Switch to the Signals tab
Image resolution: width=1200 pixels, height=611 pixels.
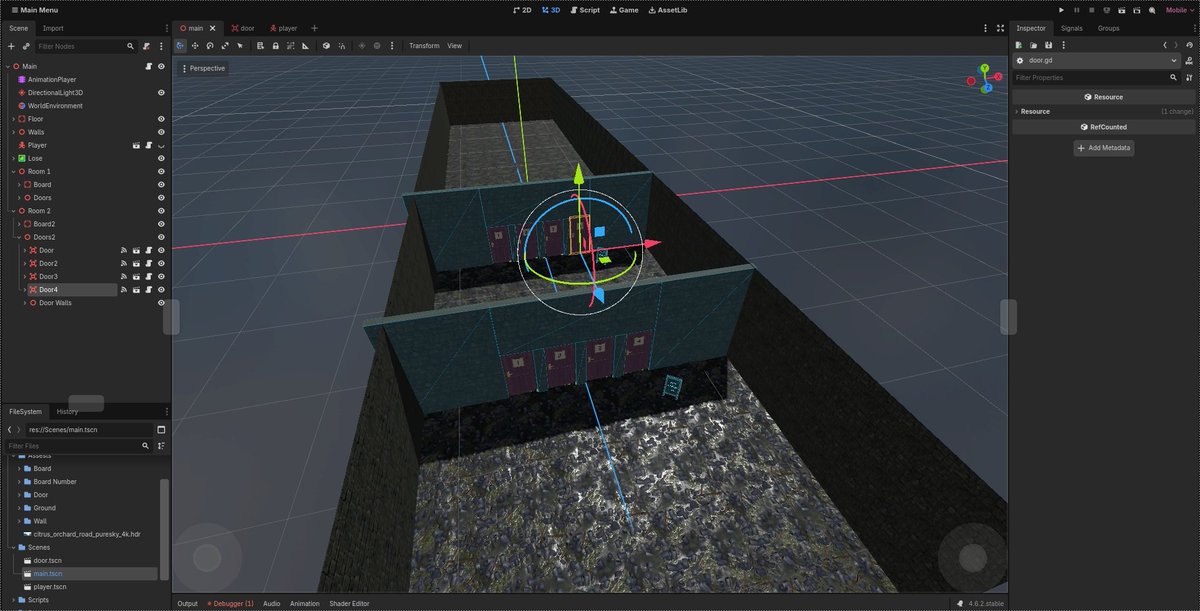coord(1072,28)
